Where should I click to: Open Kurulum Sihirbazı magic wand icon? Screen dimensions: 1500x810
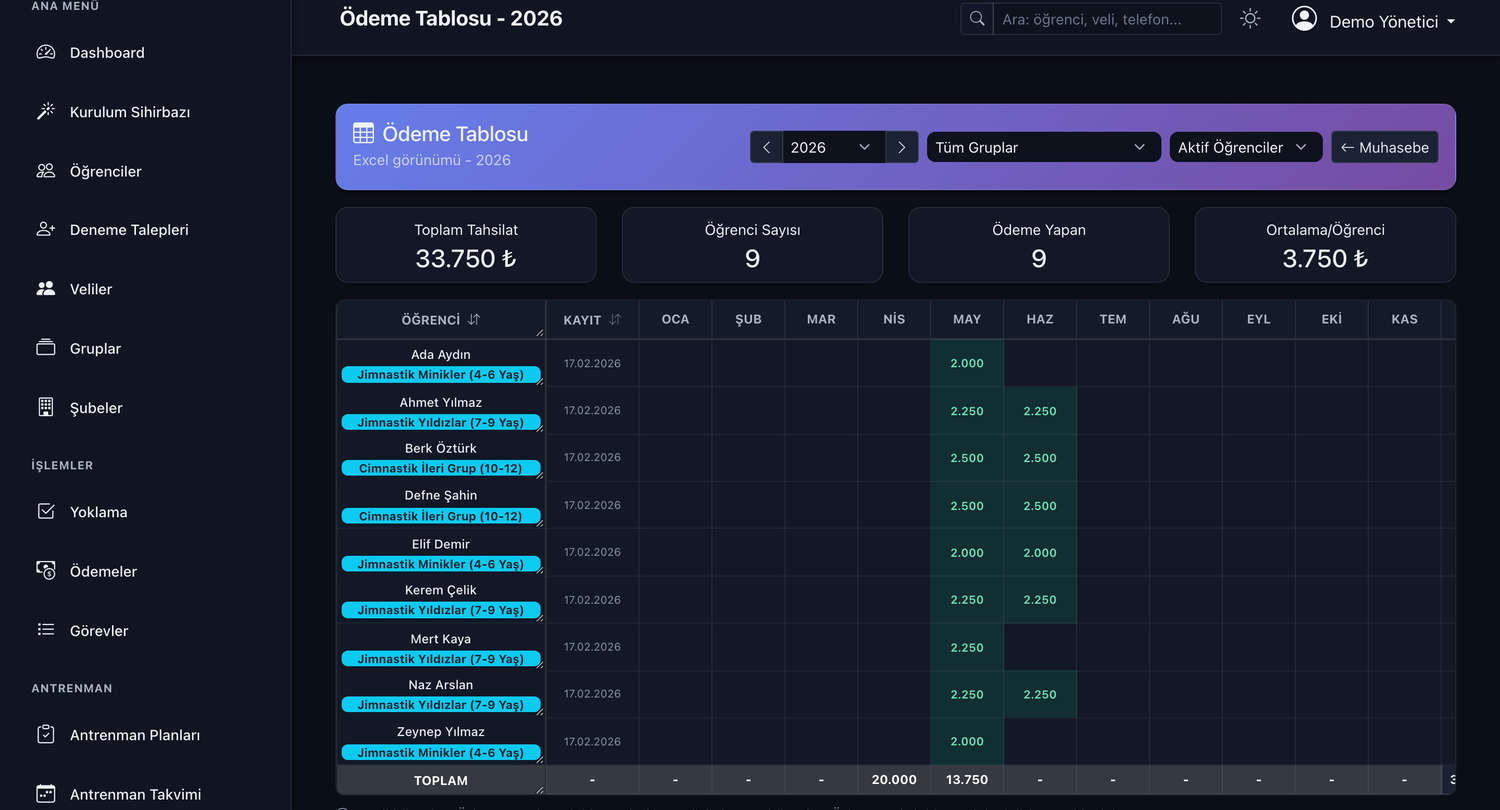pos(45,112)
